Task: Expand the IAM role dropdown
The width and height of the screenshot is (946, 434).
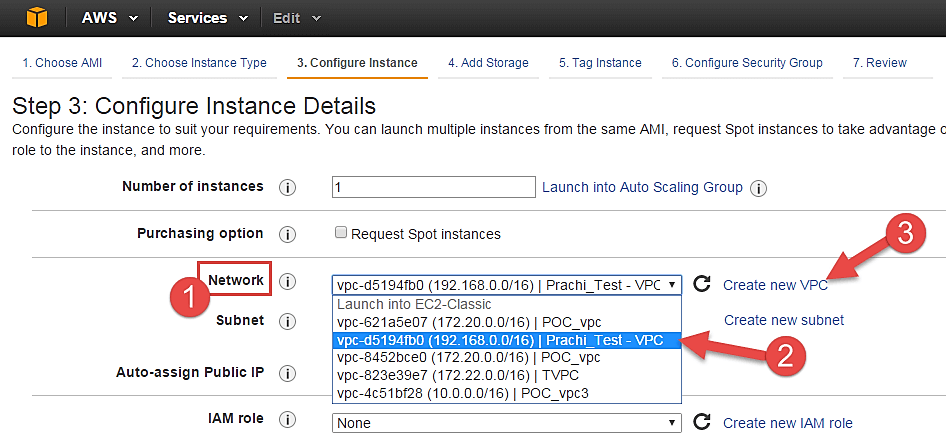Action: (506, 423)
